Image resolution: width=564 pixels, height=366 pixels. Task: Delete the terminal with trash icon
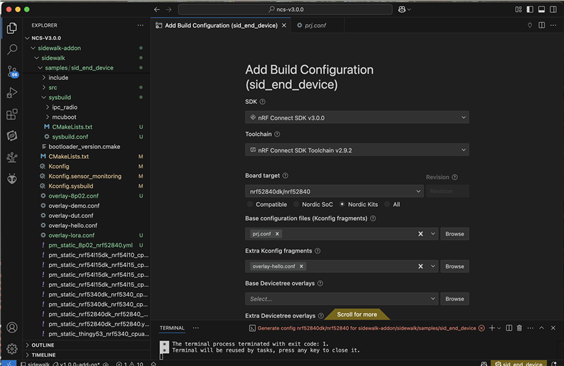point(519,328)
